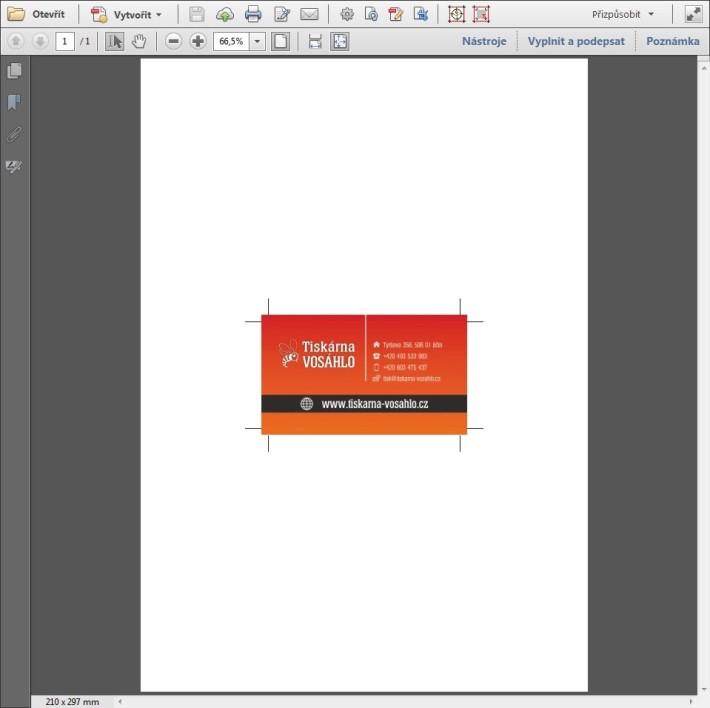Open the settings gear icon
710x708 pixels.
(x=347, y=14)
